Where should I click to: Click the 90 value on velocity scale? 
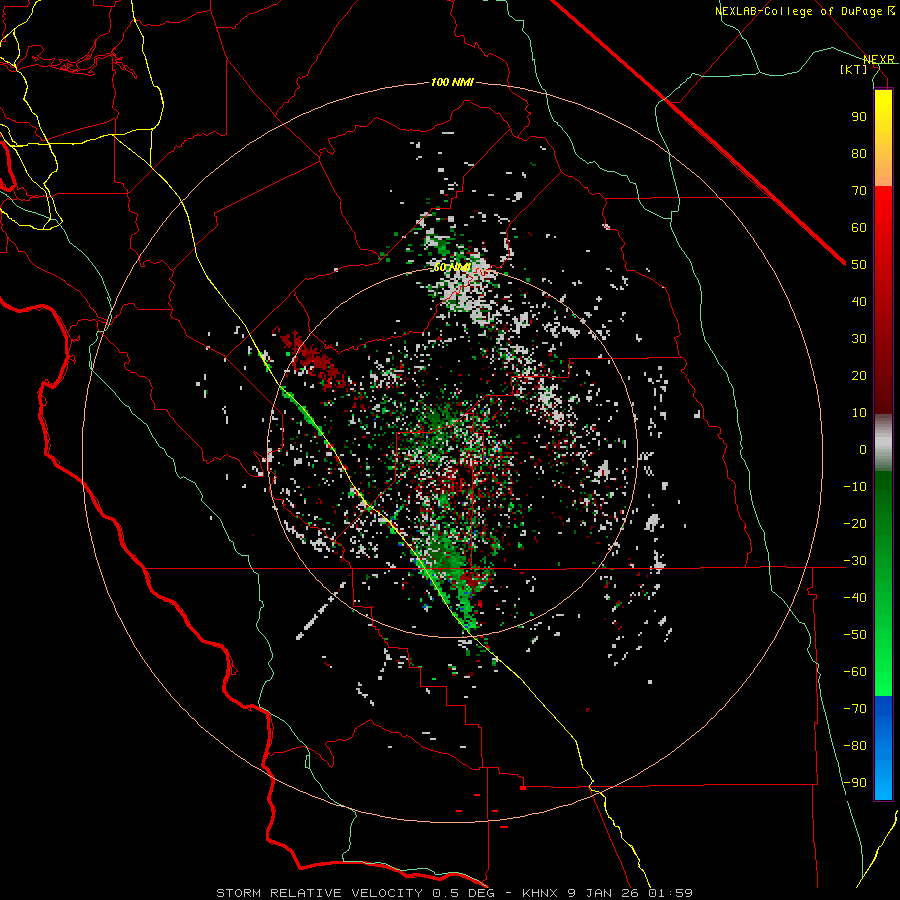tap(859, 117)
